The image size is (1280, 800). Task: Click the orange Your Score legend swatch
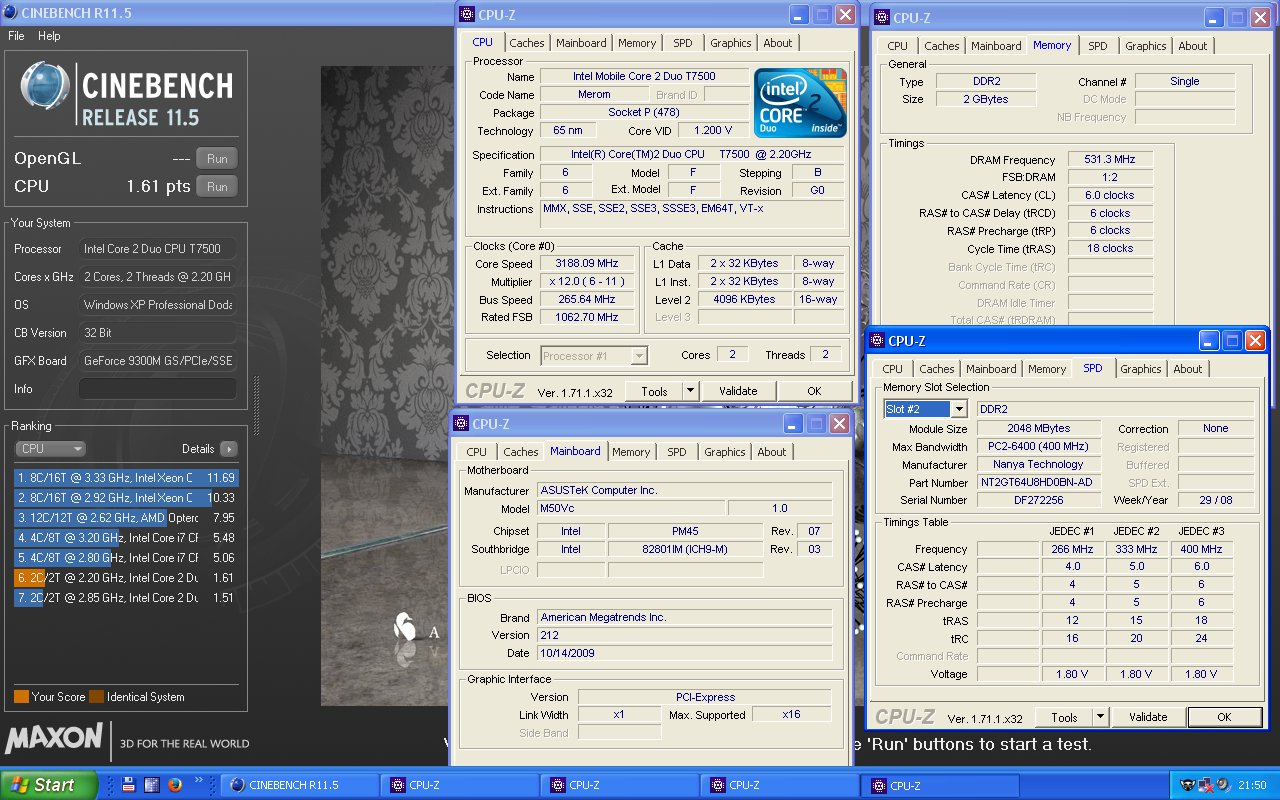pyautogui.click(x=21, y=697)
